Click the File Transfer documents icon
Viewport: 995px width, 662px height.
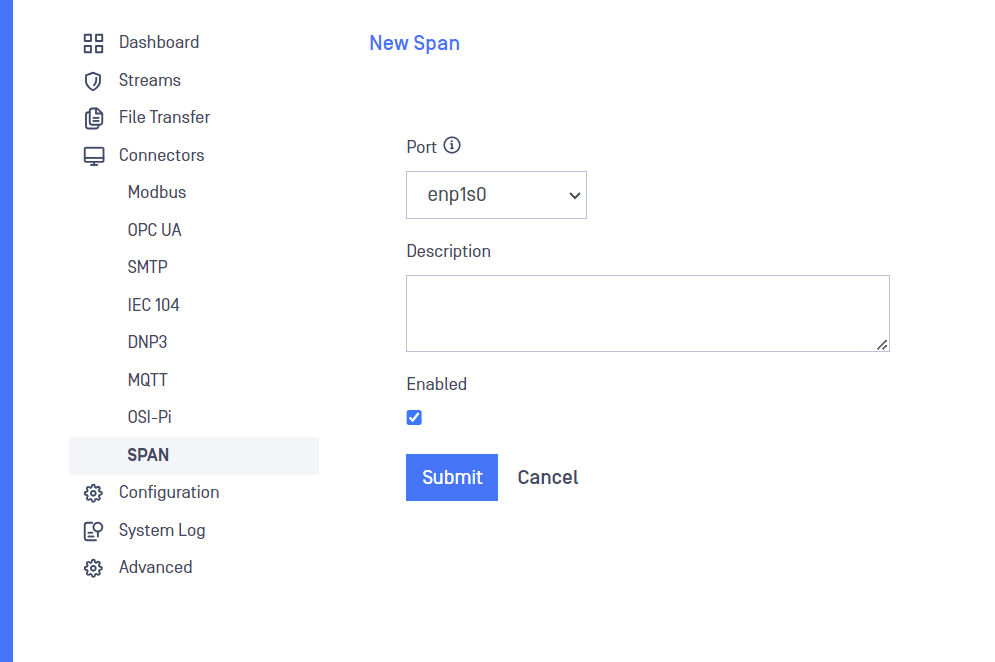(93, 118)
